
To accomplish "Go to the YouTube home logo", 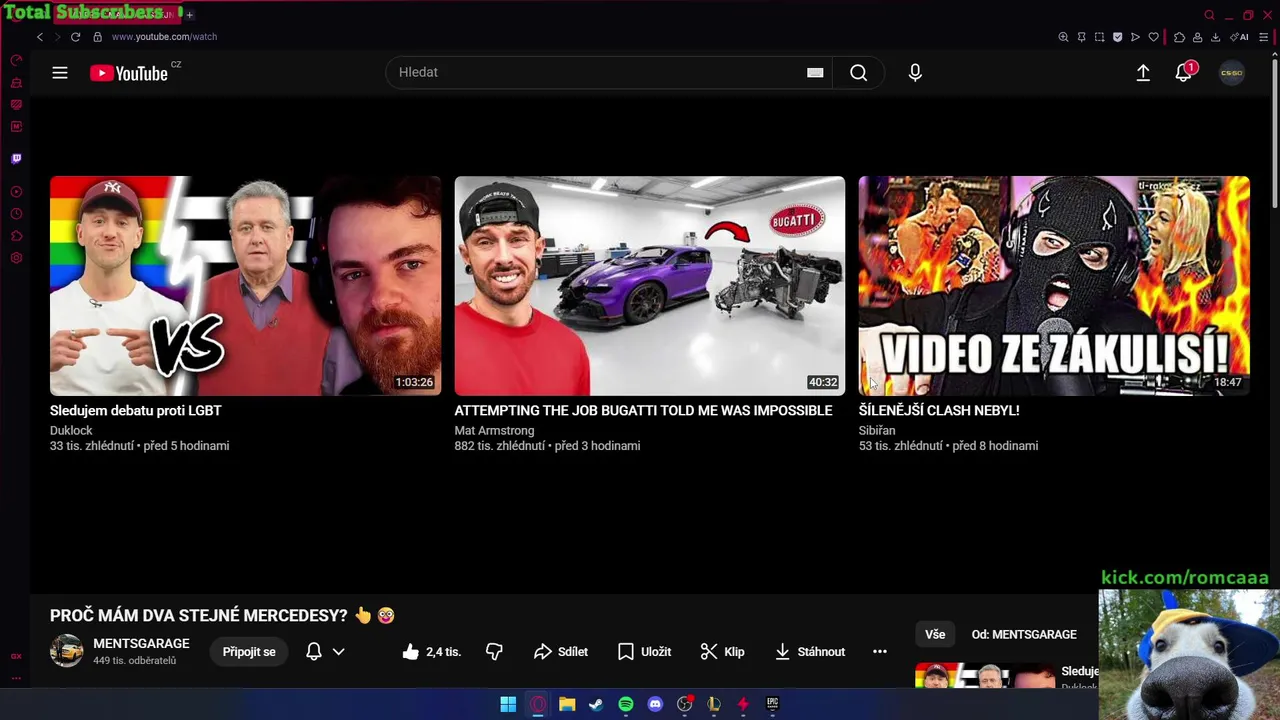I will tap(129, 73).
